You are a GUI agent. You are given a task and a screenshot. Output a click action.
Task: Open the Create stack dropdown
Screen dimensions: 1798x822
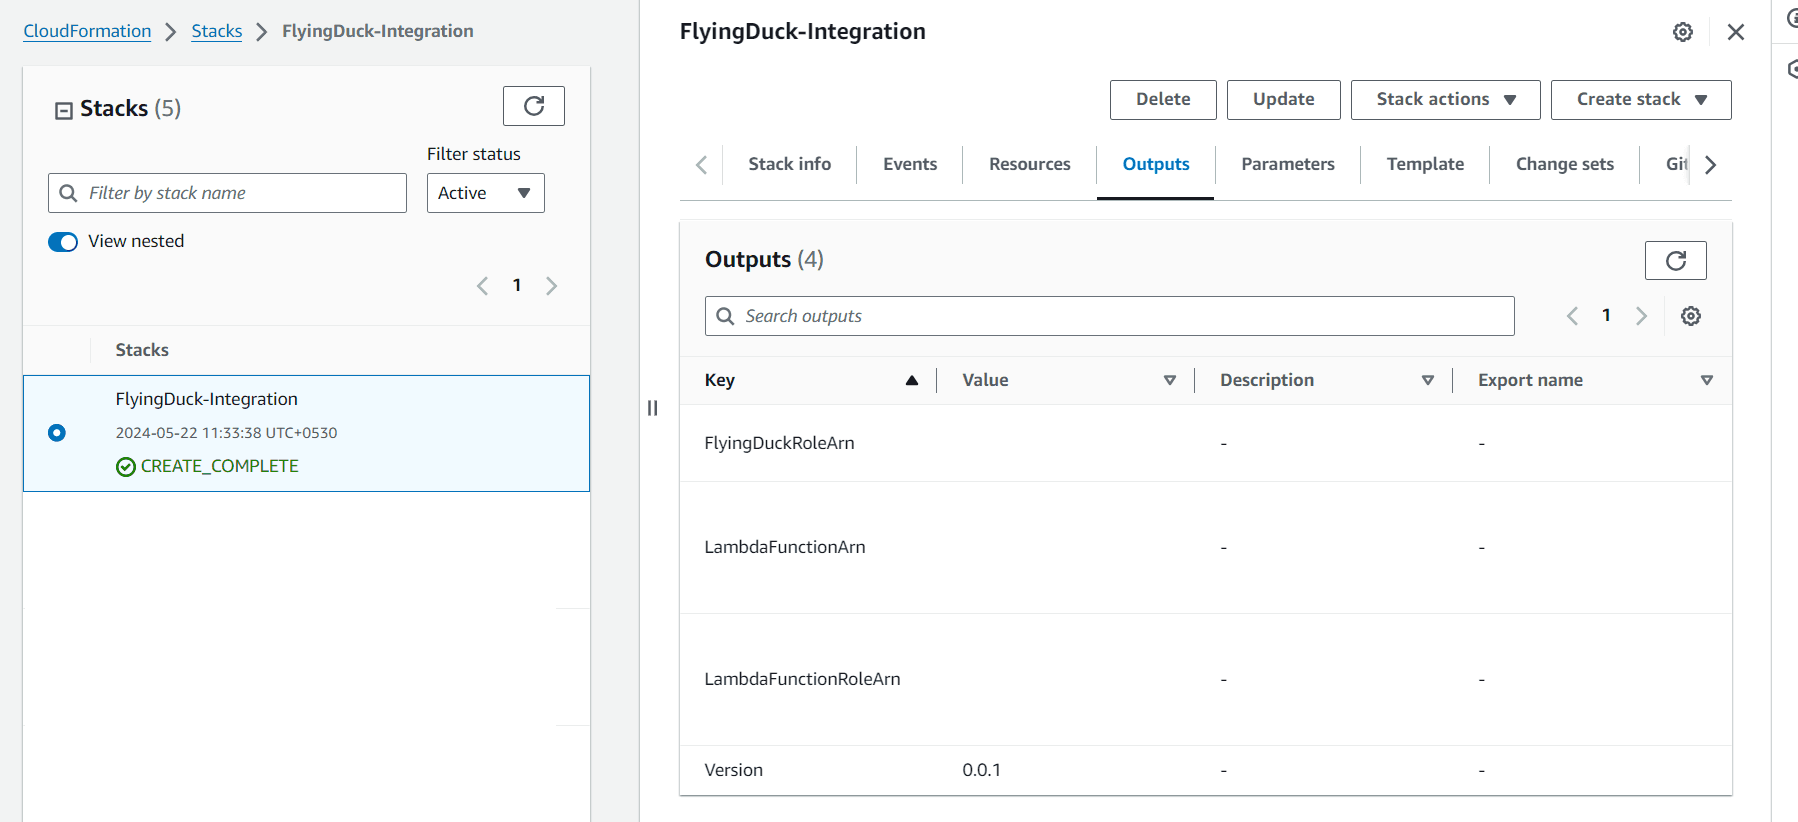[x=1640, y=100]
